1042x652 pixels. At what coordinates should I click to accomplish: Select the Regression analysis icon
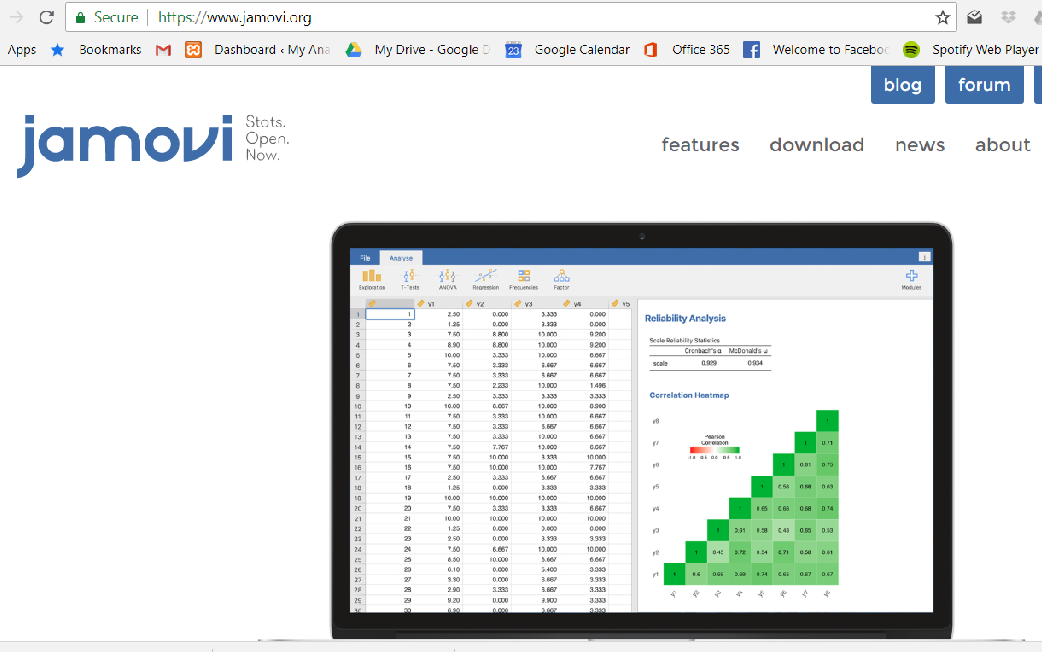tap(486, 279)
